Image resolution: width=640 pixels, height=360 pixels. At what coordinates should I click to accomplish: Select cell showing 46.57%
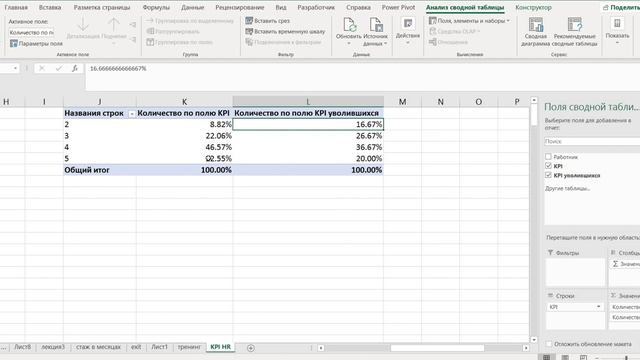pos(184,147)
